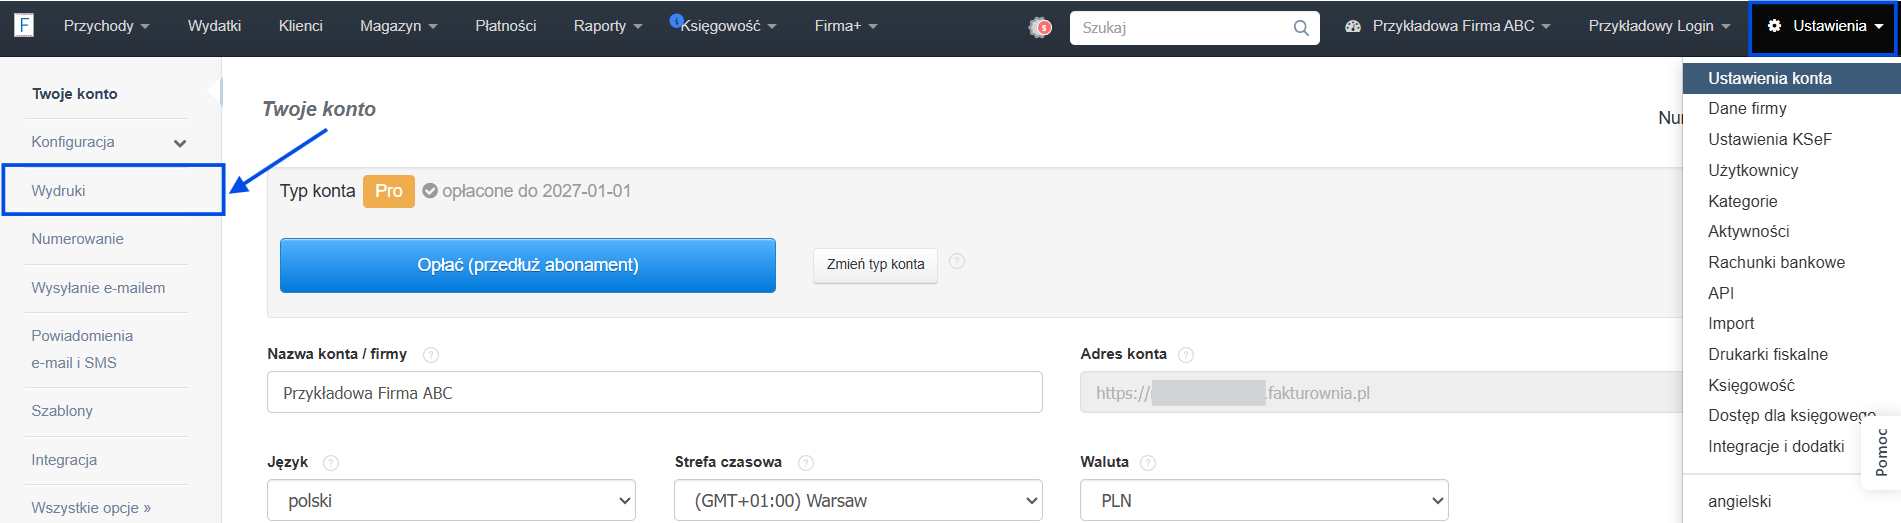This screenshot has width=1901, height=523.
Task: Click the Zmień typ konta button
Action: coord(875,264)
